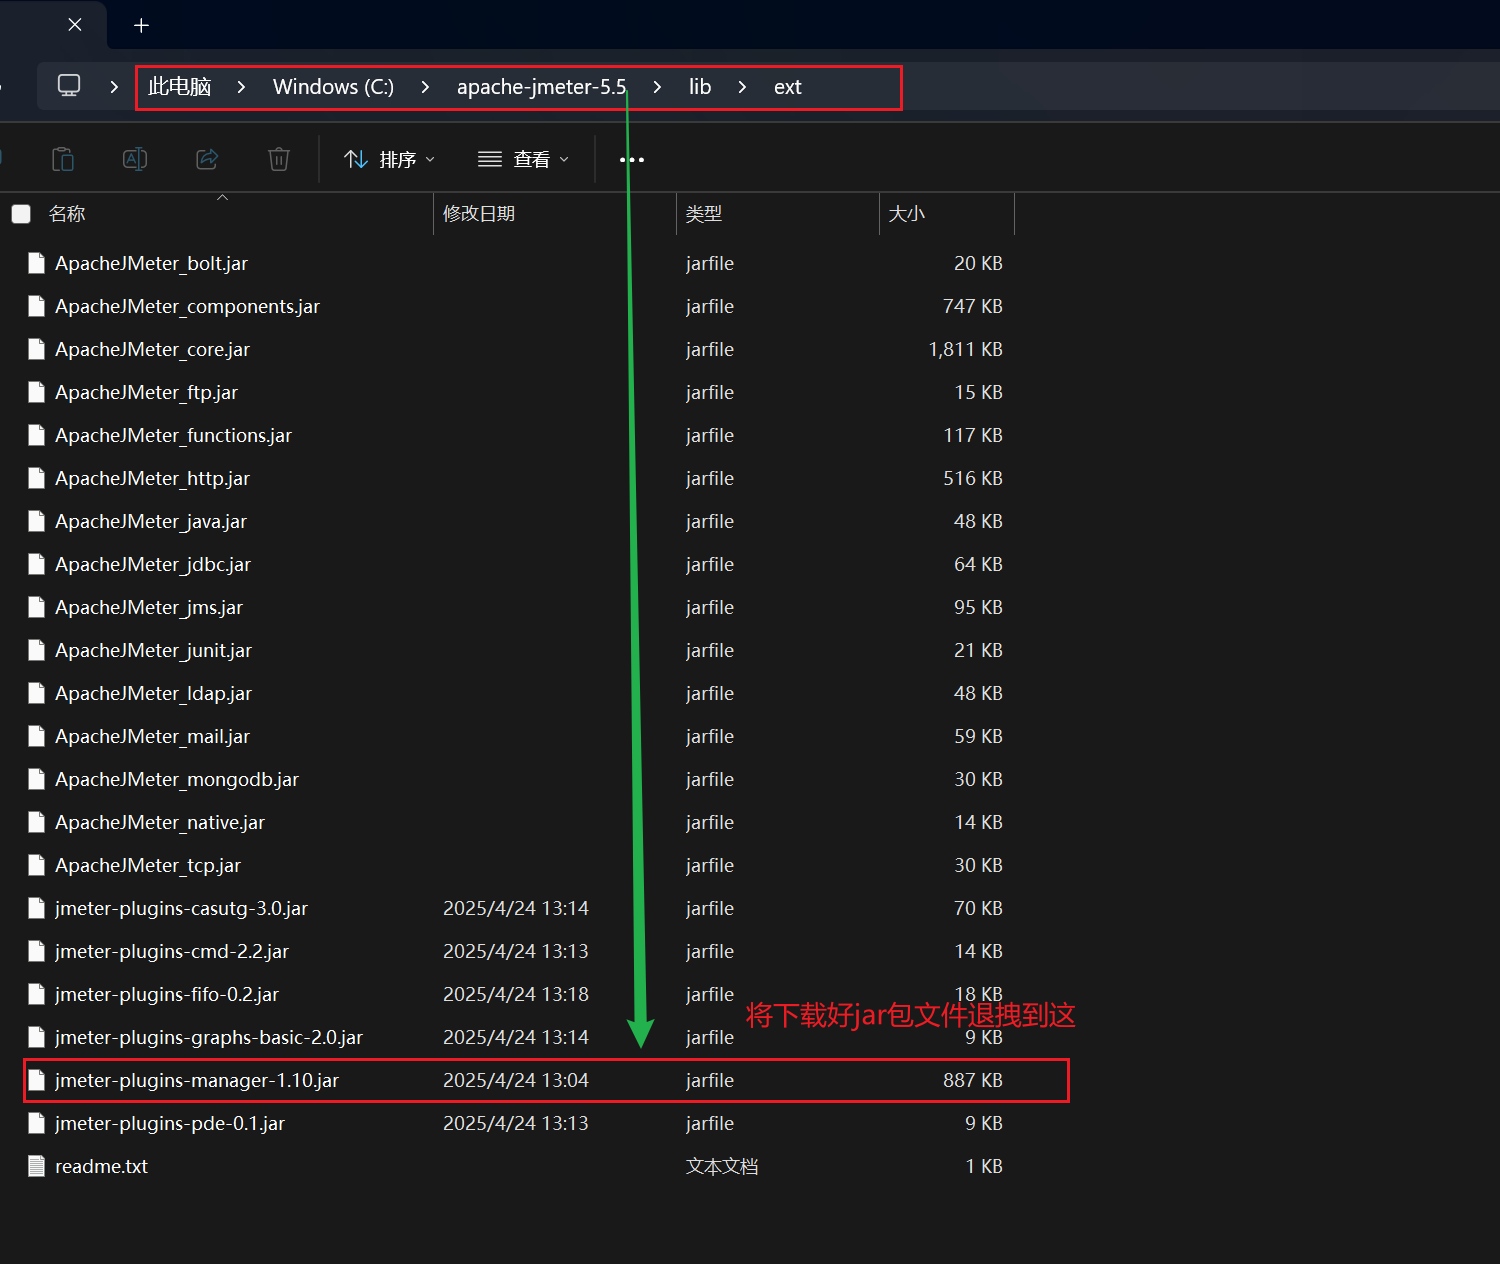
Task: Navigate to lib breadcrumb
Action: [x=700, y=87]
